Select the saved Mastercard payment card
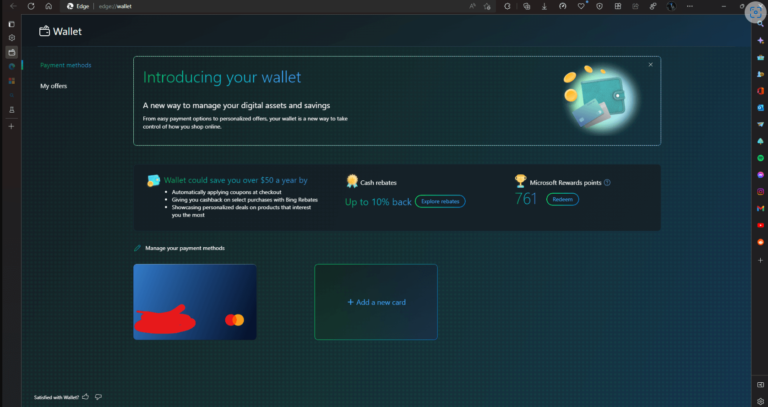 [195, 302]
